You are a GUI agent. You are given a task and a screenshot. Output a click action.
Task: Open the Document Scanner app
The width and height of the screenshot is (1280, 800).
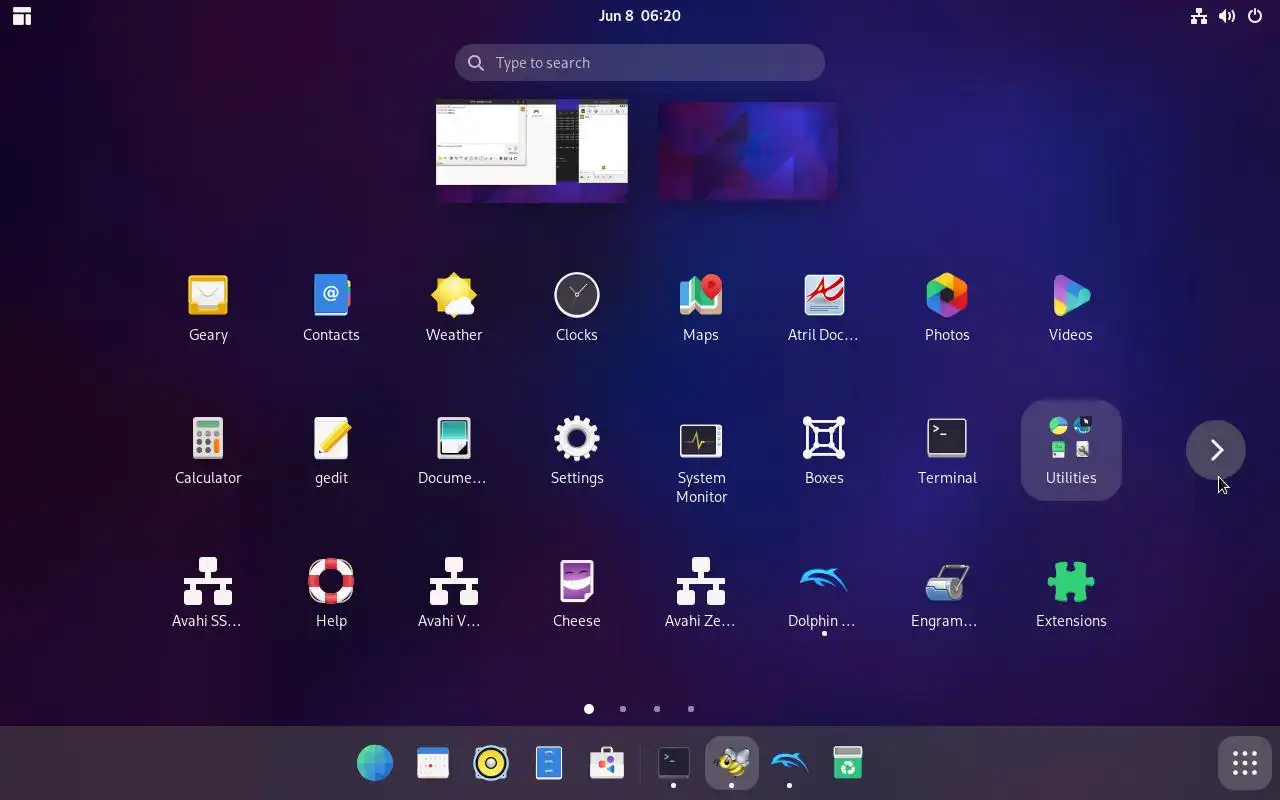[x=454, y=451]
